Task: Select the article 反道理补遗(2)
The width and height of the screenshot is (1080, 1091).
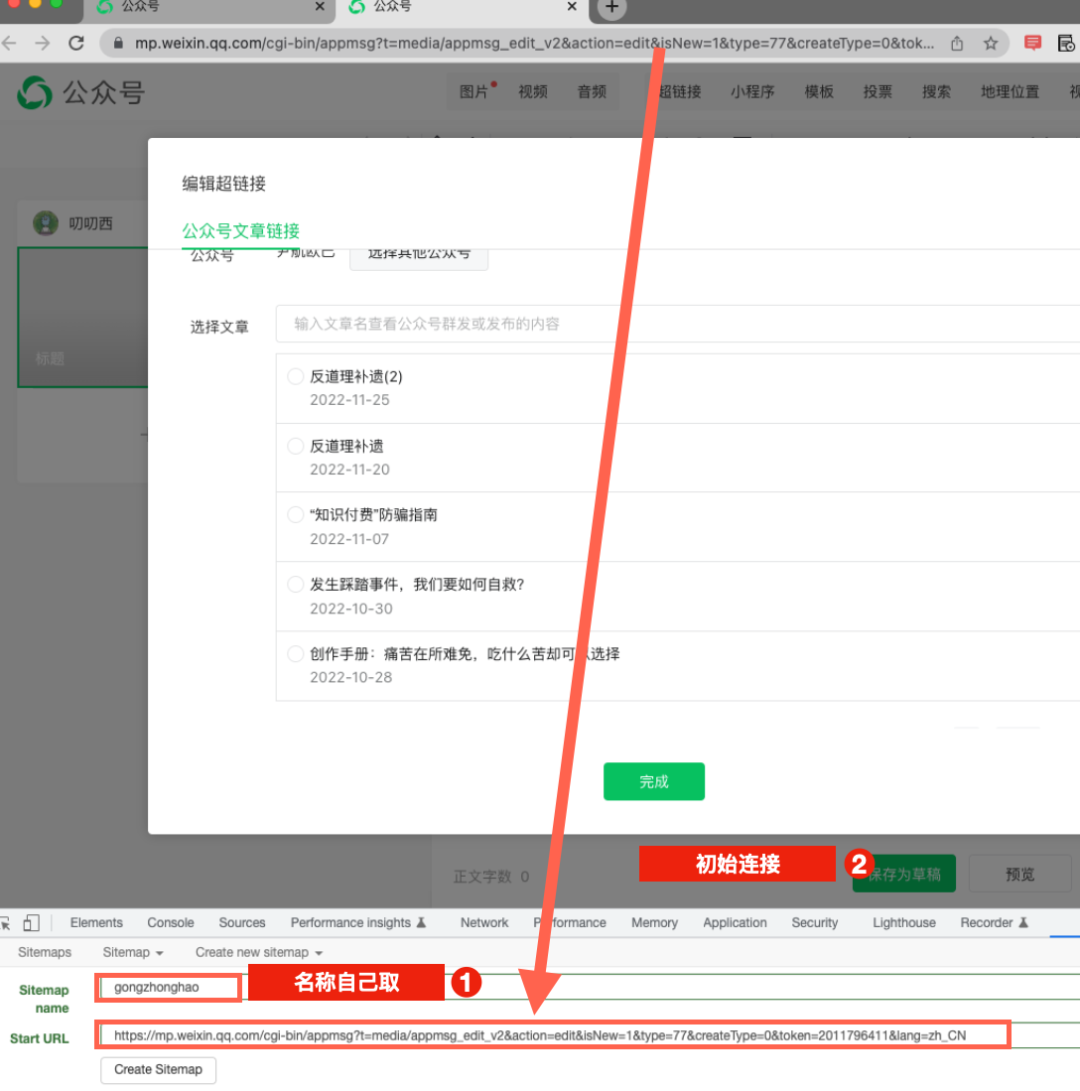Action: click(295, 377)
